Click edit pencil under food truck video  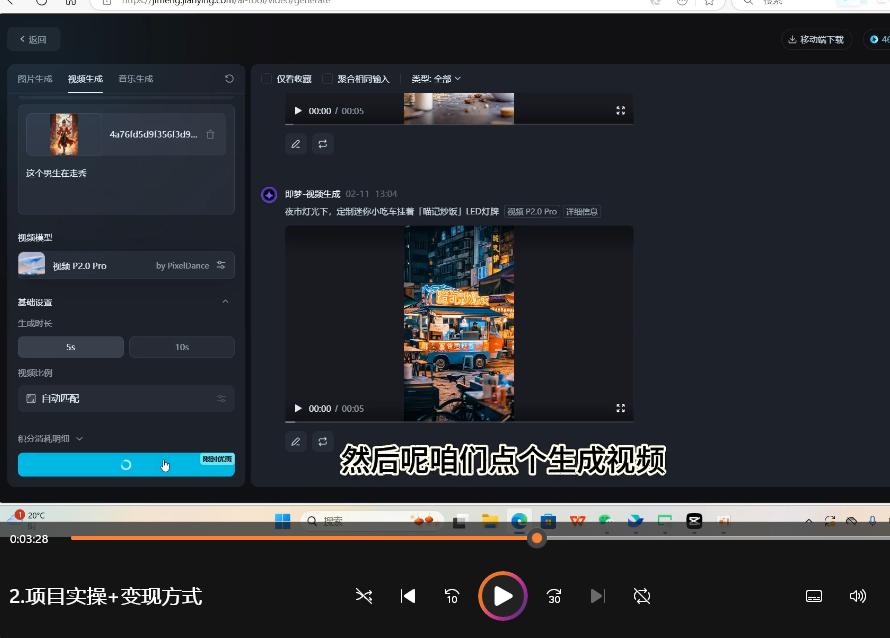[296, 442]
